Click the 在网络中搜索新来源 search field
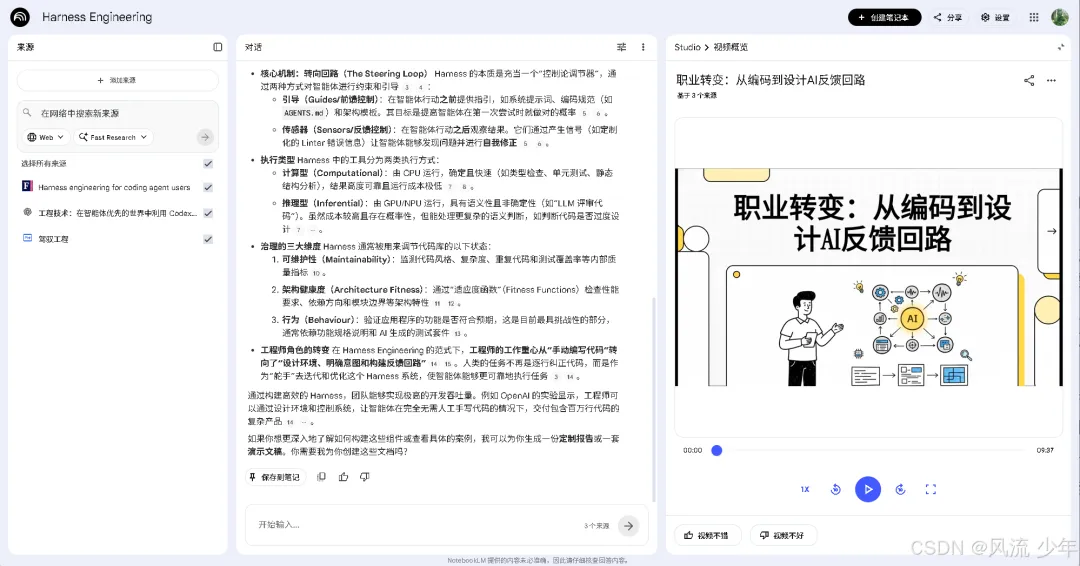This screenshot has width=1080, height=566. coord(118,113)
